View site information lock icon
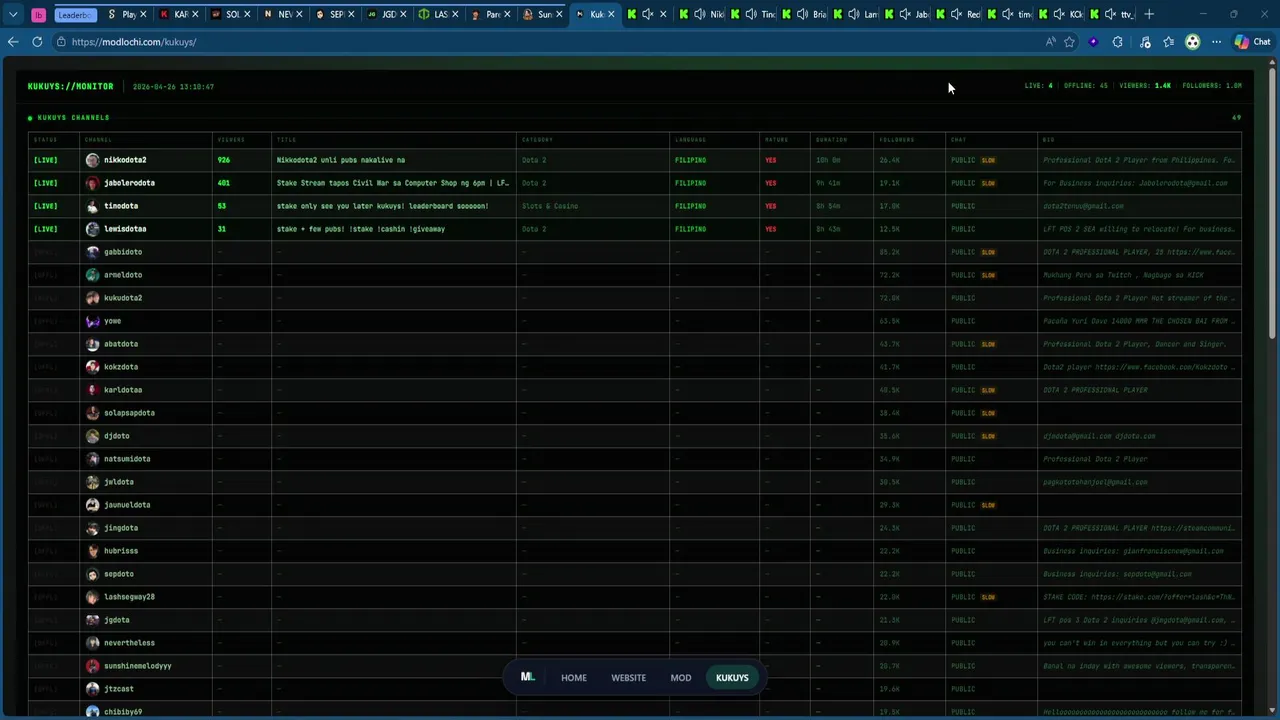Image resolution: width=1280 pixels, height=720 pixels. (61, 42)
